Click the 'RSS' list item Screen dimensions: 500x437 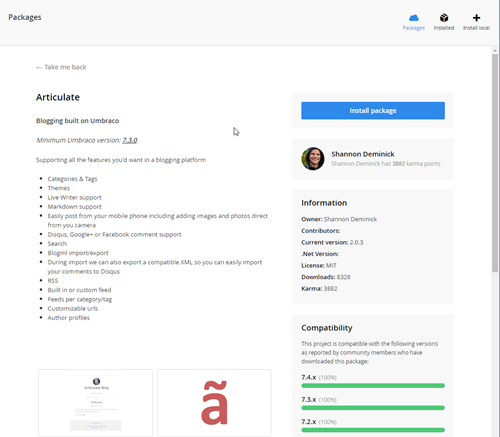pyautogui.click(x=53, y=281)
